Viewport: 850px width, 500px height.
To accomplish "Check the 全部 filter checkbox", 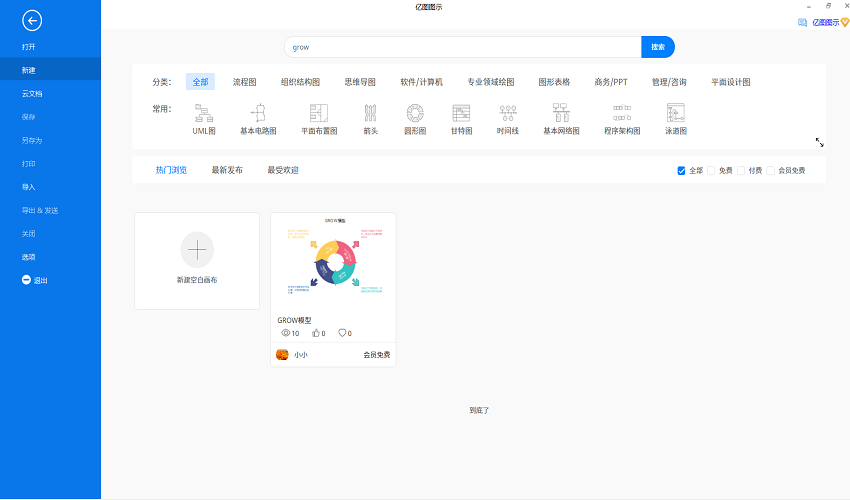I will click(x=681, y=171).
